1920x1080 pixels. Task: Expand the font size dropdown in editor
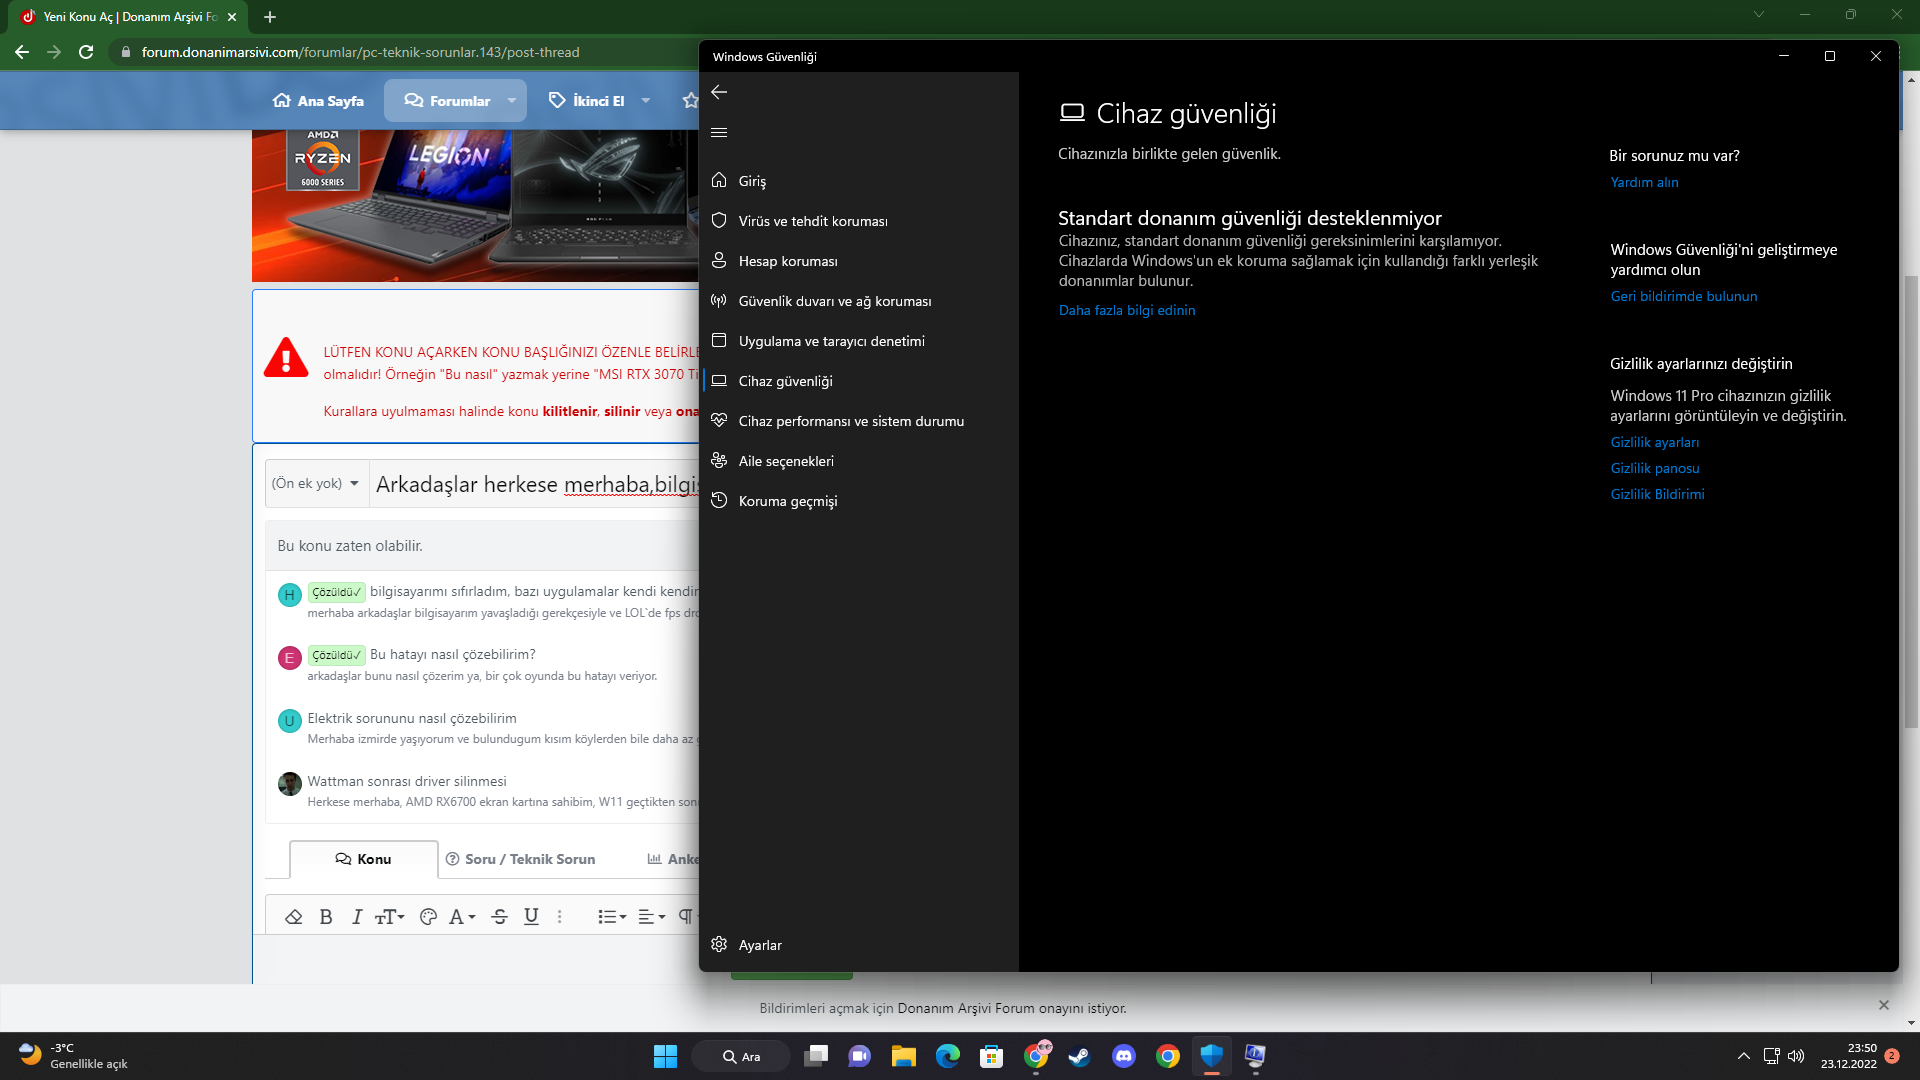[389, 916]
